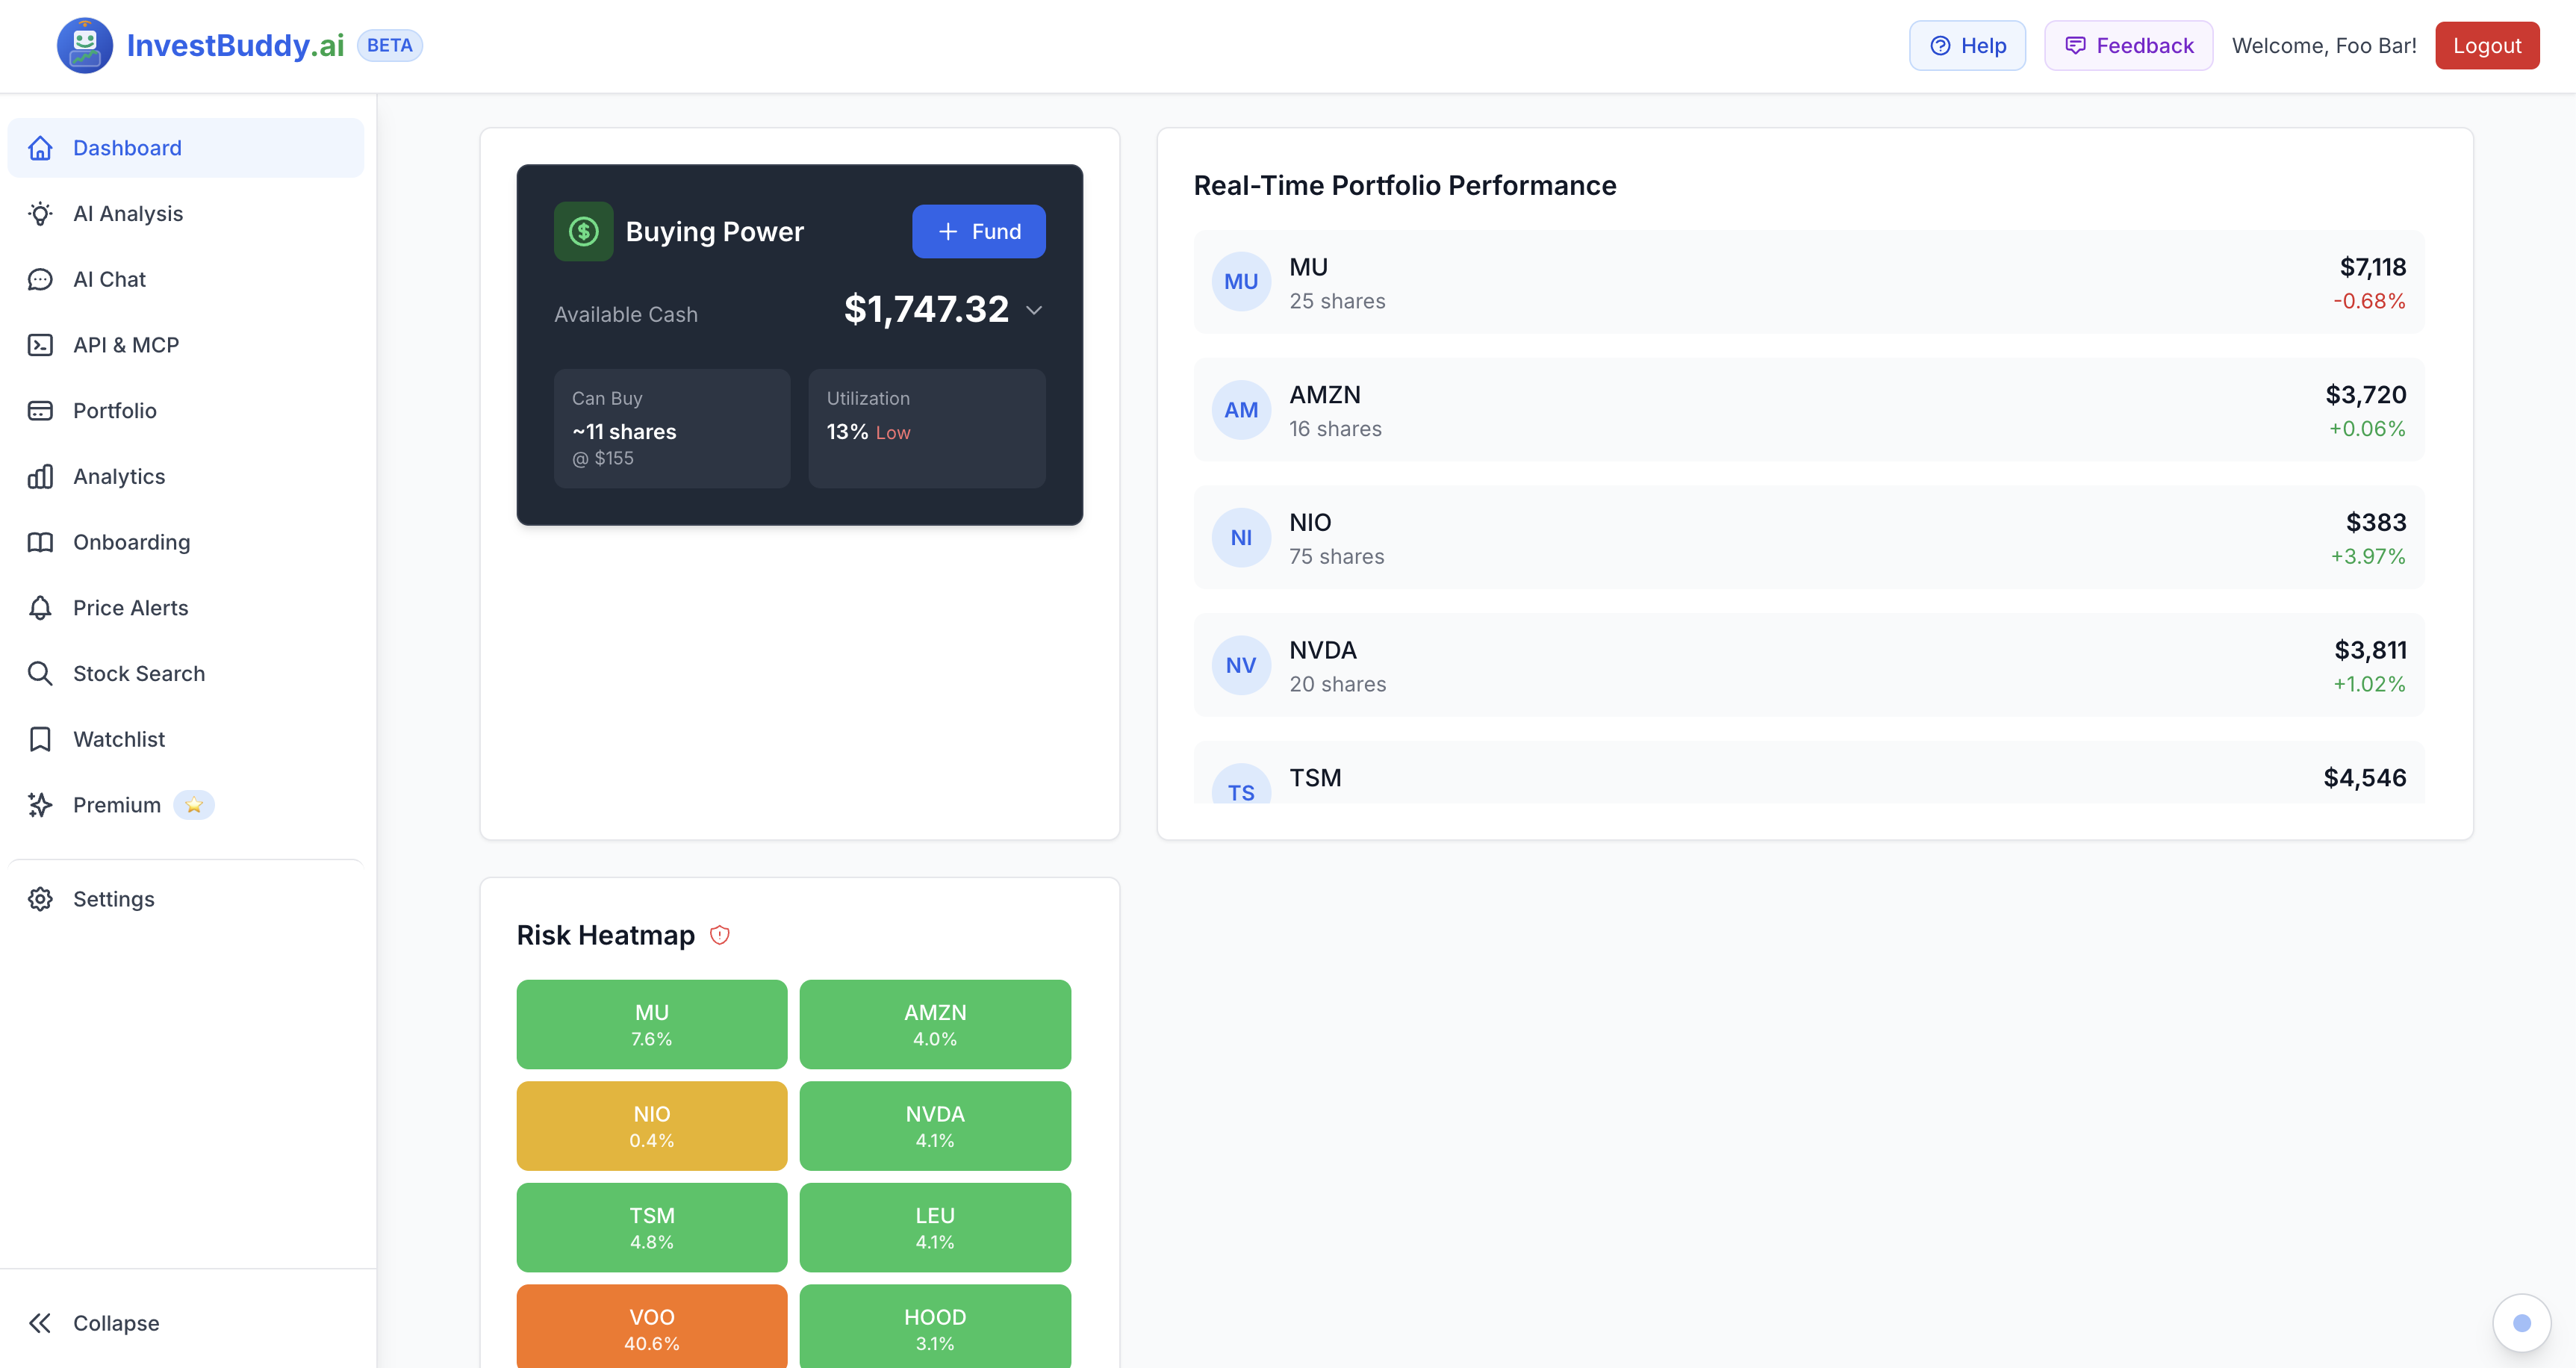This screenshot has height=1368, width=2576.
Task: Select the Stock Search magnifier icon
Action: click(40, 673)
